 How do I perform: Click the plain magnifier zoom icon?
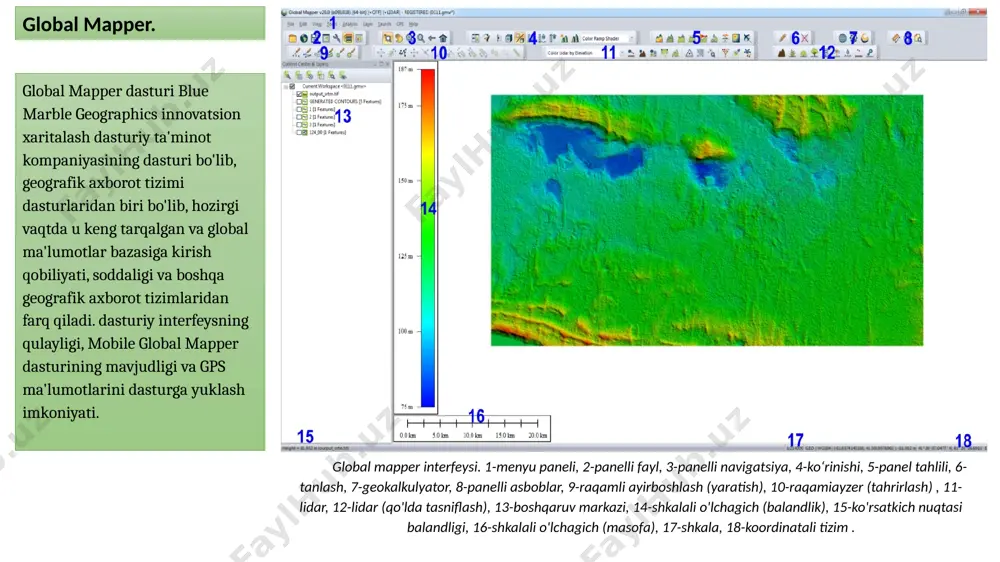[421, 38]
